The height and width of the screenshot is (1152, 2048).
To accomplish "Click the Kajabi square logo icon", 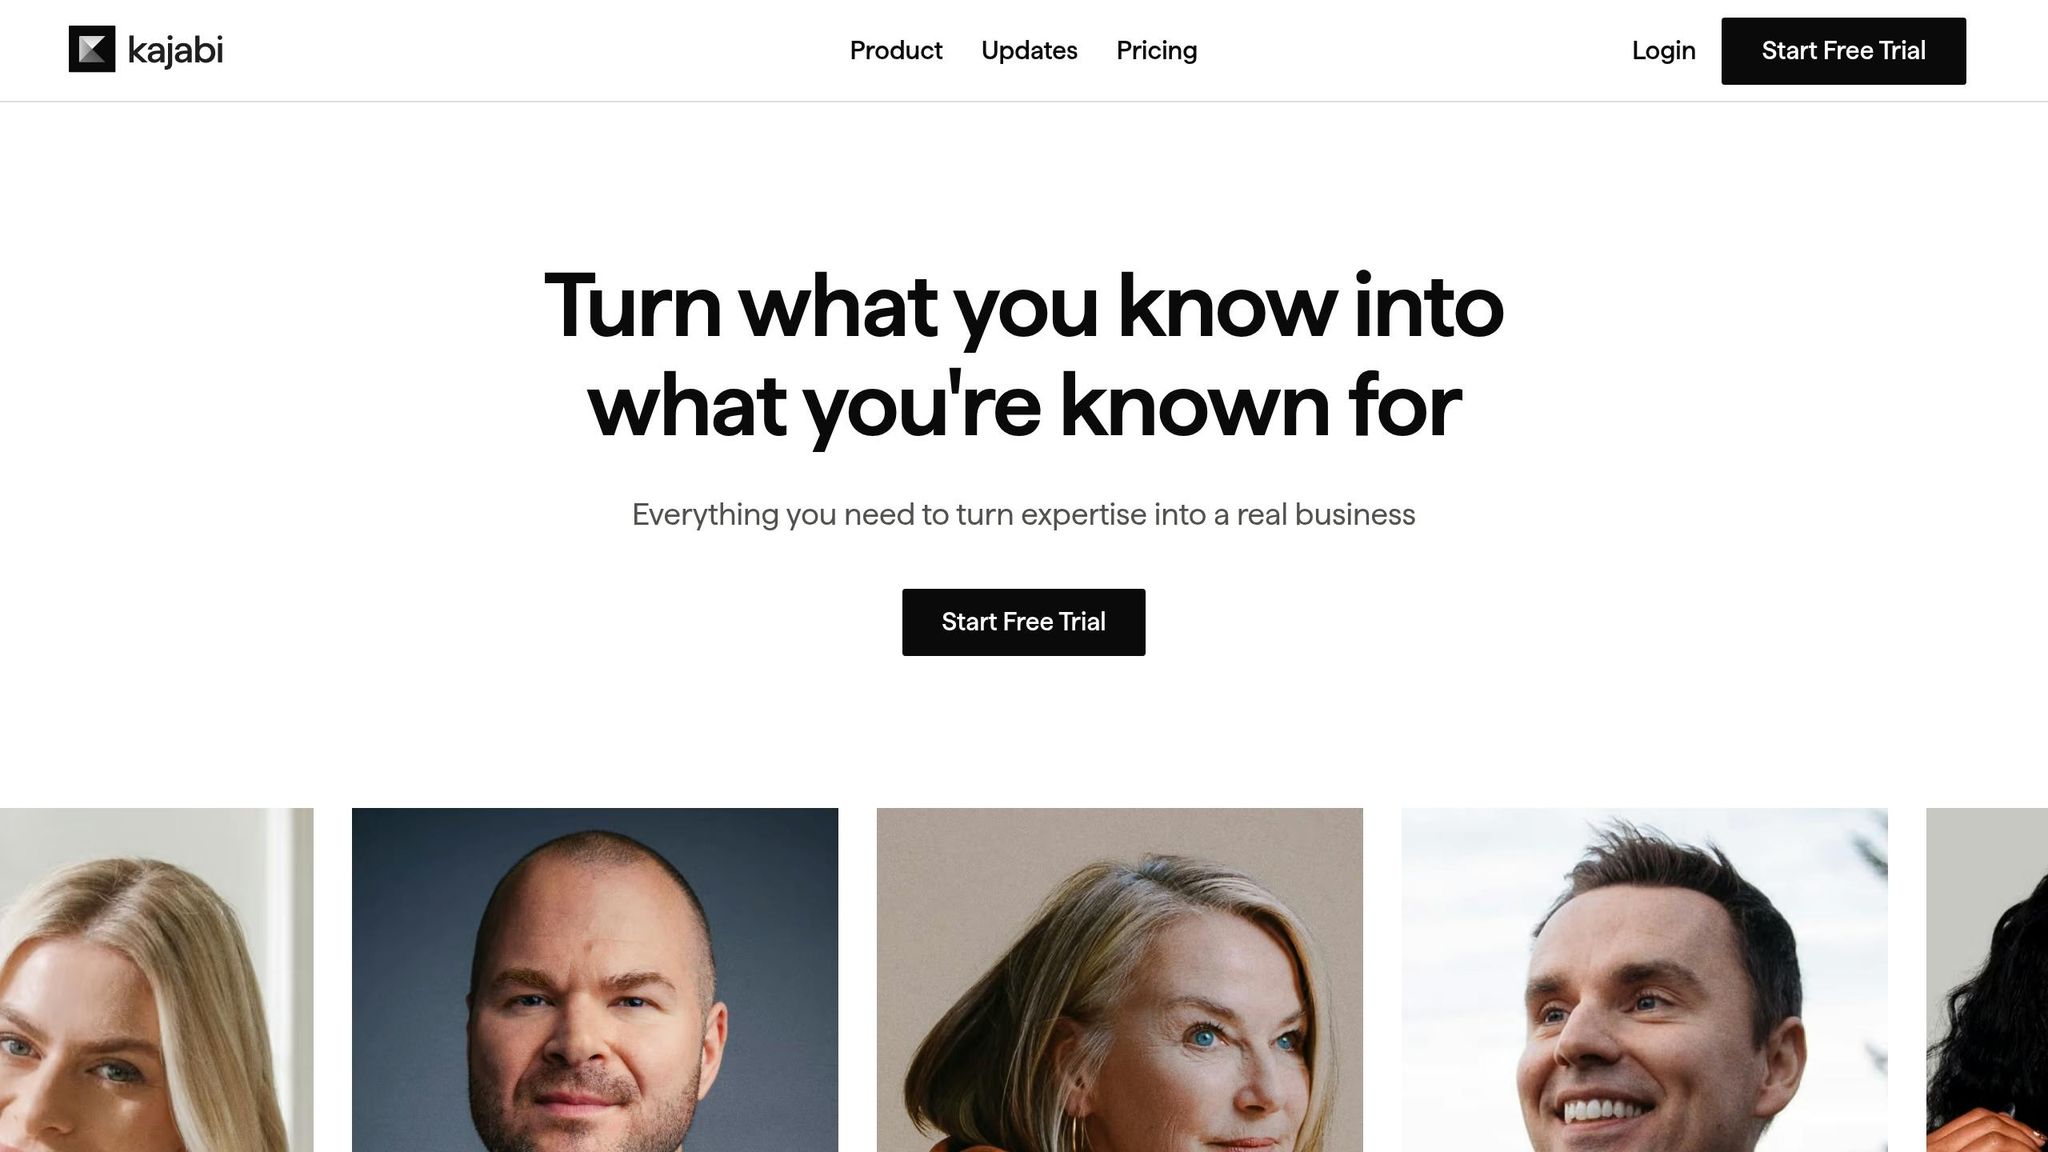I will 92,49.
